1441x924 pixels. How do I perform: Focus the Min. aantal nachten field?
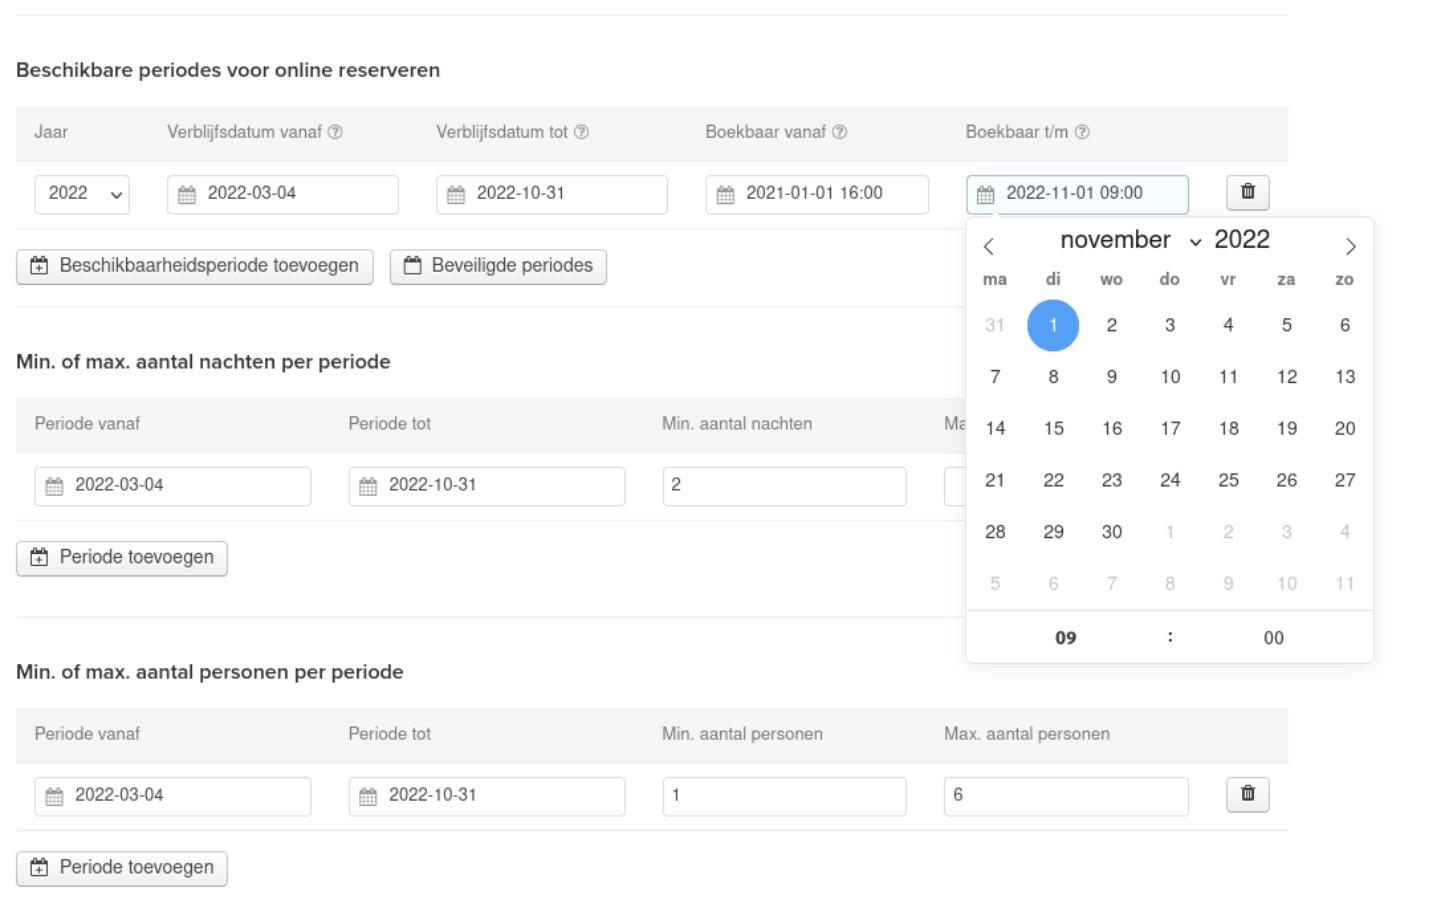click(x=784, y=485)
